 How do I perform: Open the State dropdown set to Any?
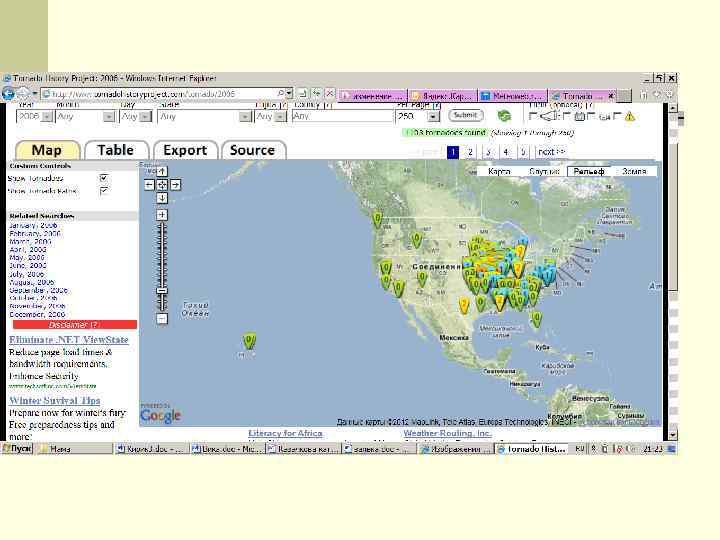[x=205, y=117]
